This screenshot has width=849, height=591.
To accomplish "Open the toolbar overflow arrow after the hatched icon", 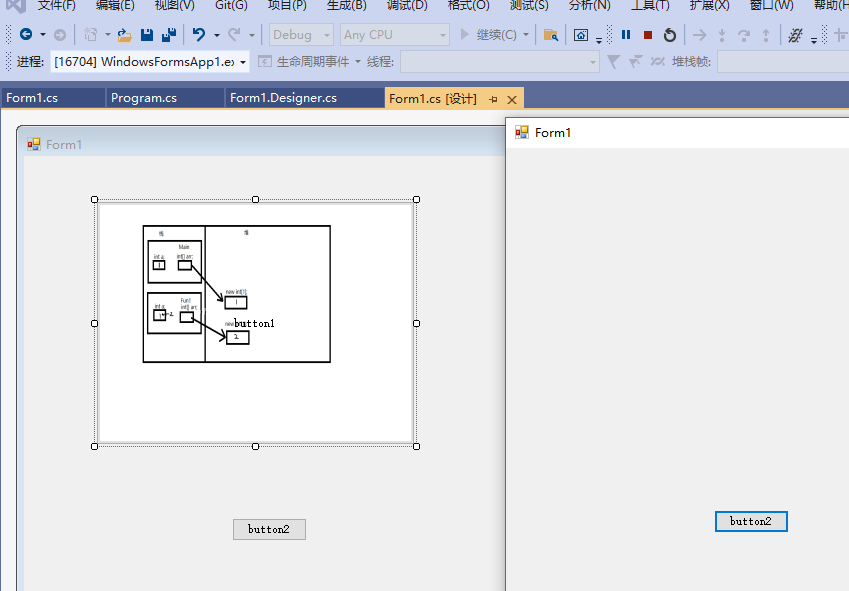I will (x=814, y=41).
